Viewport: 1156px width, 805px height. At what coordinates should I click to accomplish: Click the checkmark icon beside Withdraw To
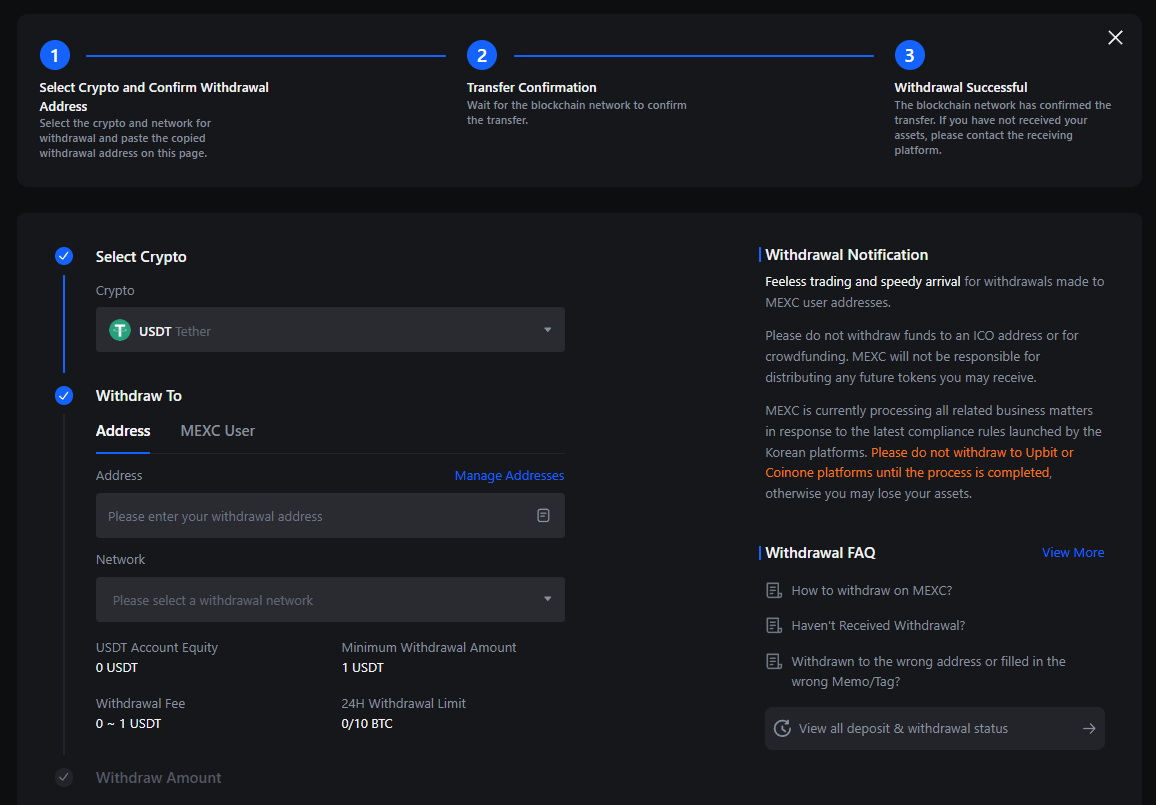64,396
